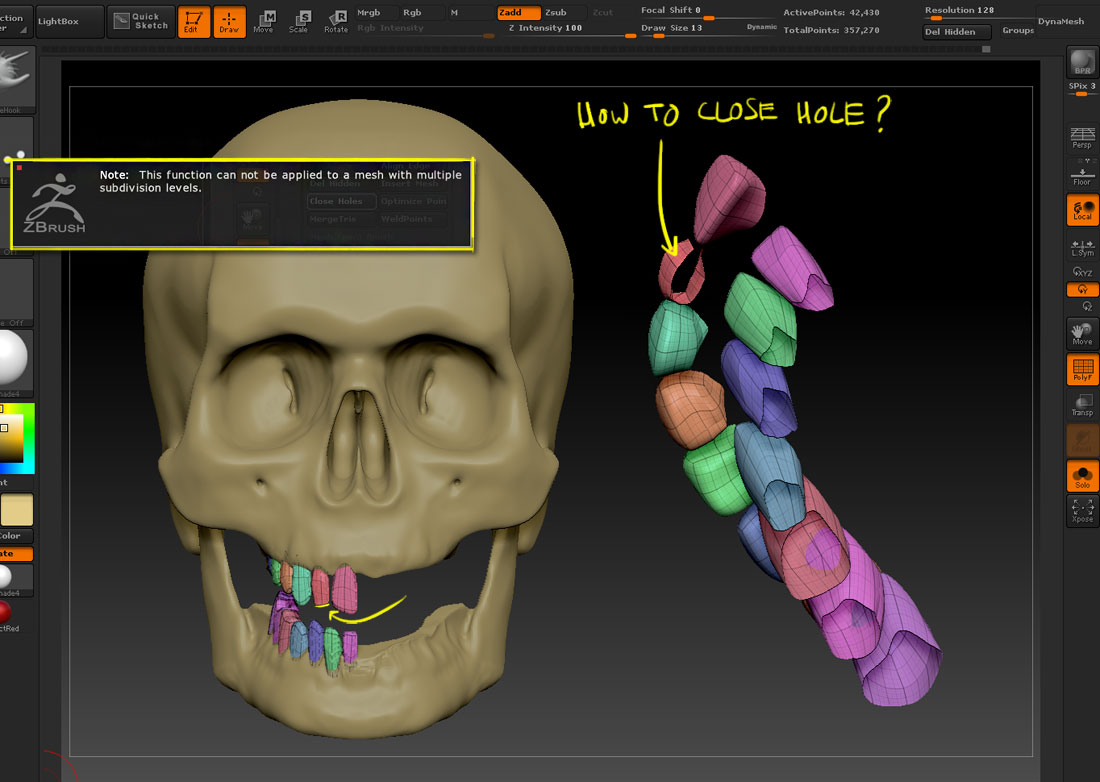Click the orange Alternate button under Color

pos(16,554)
